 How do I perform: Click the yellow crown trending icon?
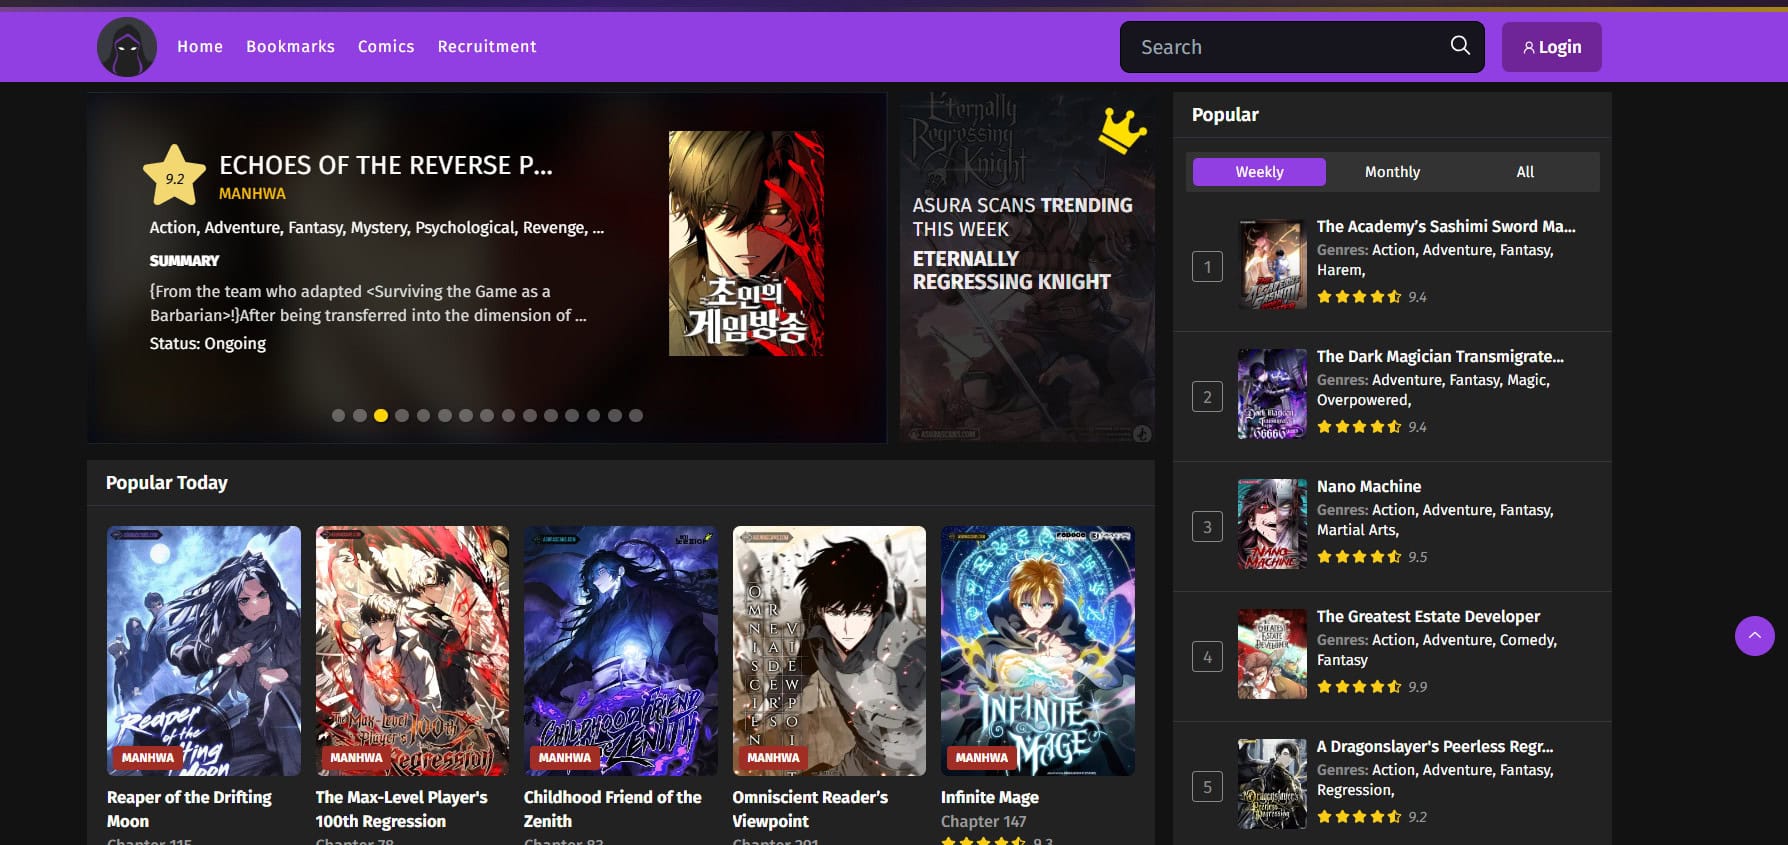pyautogui.click(x=1122, y=130)
